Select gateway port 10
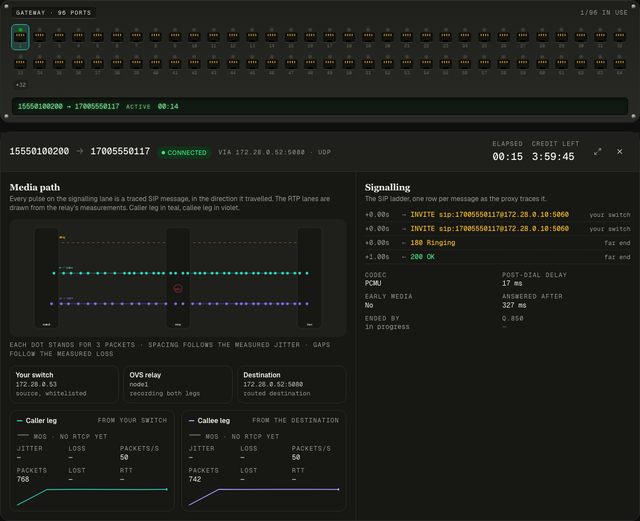Viewport: 640px width, 521px height. 194,37
